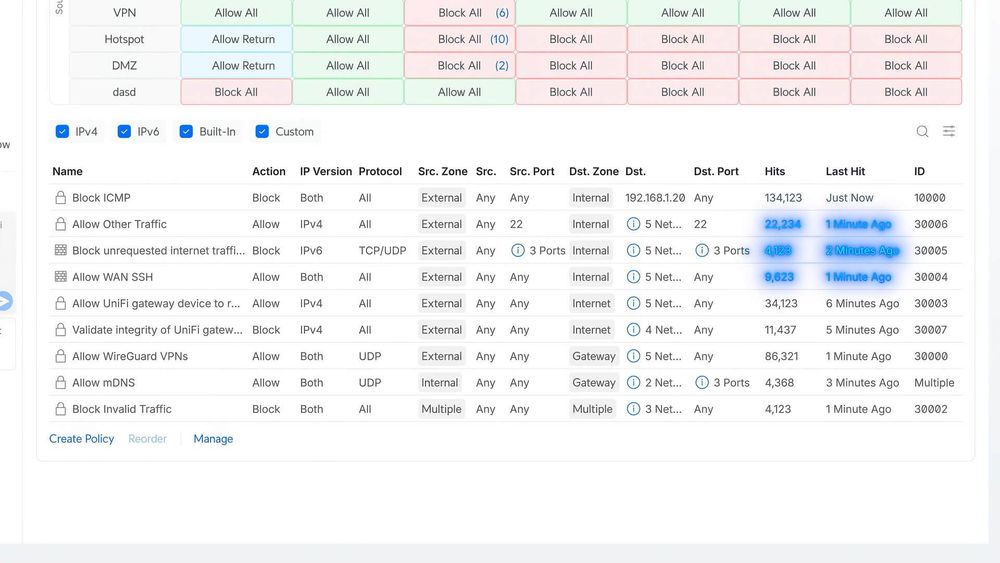Click the Protocol column header
The image size is (1000, 563).
pyautogui.click(x=380, y=171)
